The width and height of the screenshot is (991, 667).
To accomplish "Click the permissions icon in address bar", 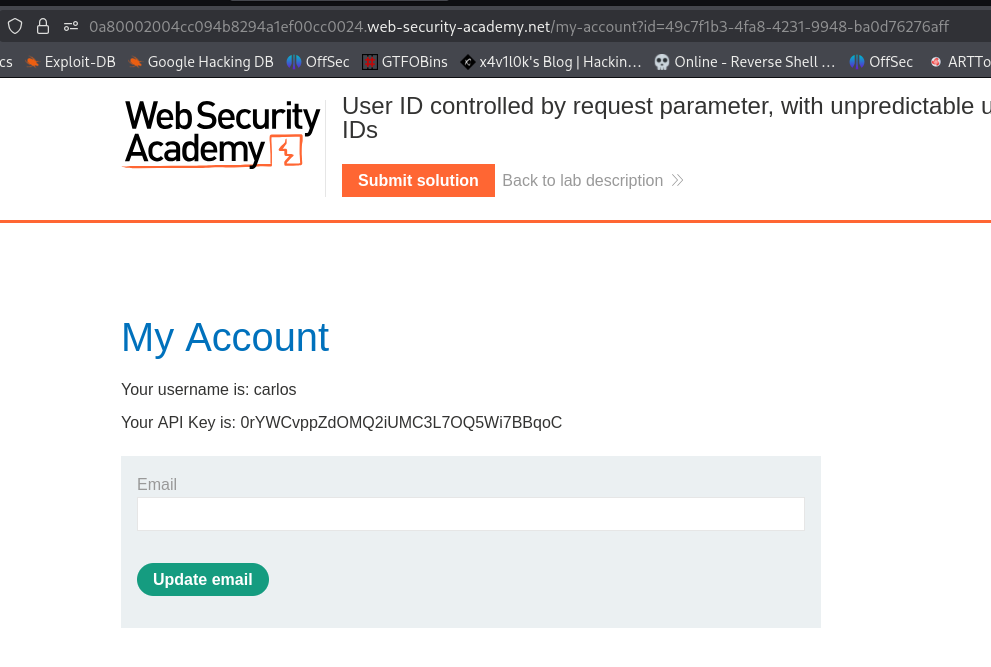I will pos(70,26).
